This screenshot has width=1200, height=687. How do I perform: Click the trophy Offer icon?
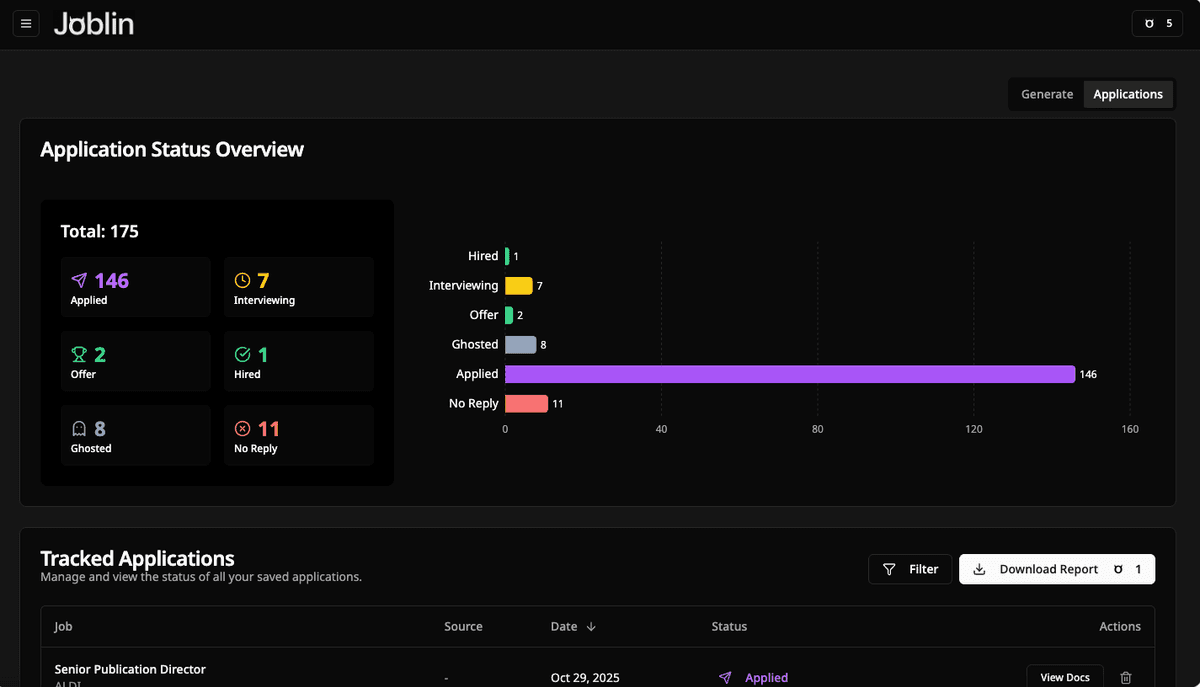click(80, 355)
